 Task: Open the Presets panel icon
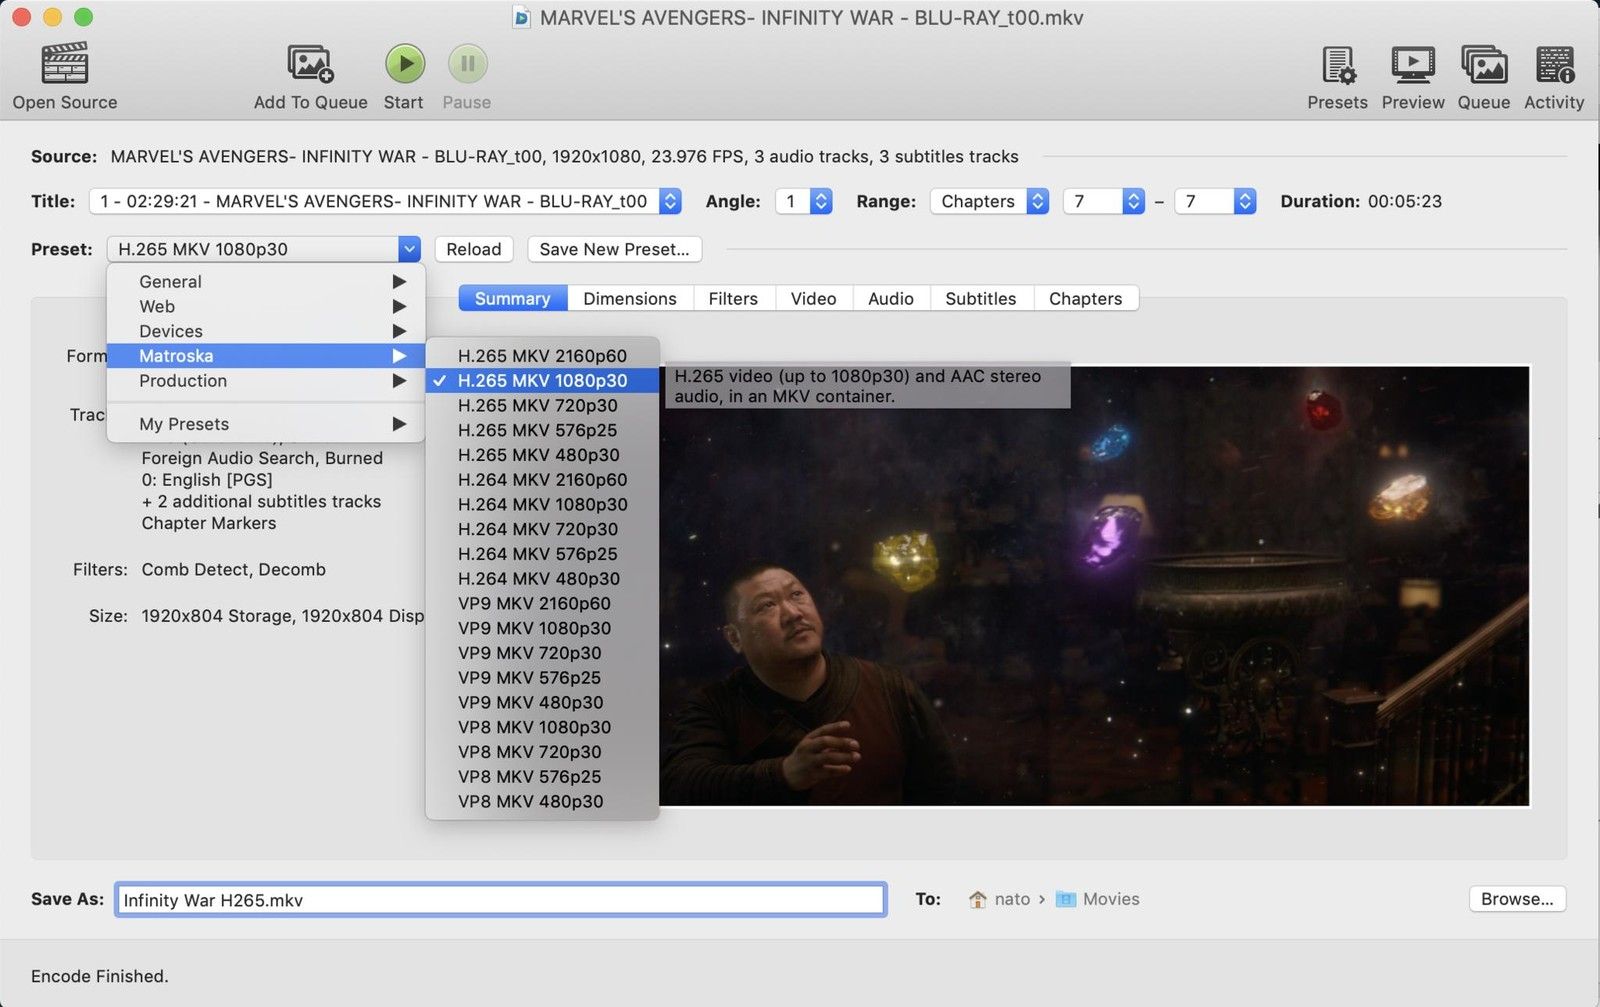(x=1337, y=66)
